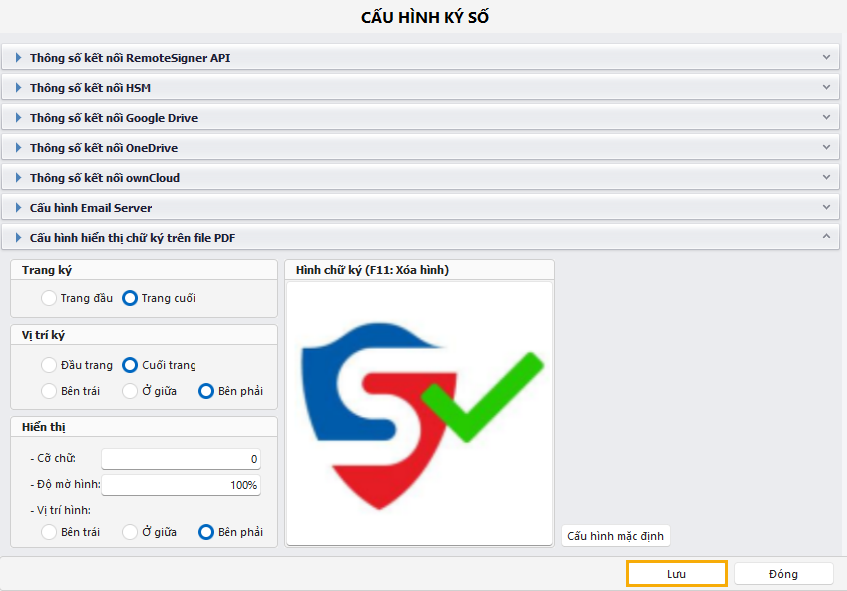
Task: Open Thông số kết nối HSM header
Action: pyautogui.click(x=420, y=88)
